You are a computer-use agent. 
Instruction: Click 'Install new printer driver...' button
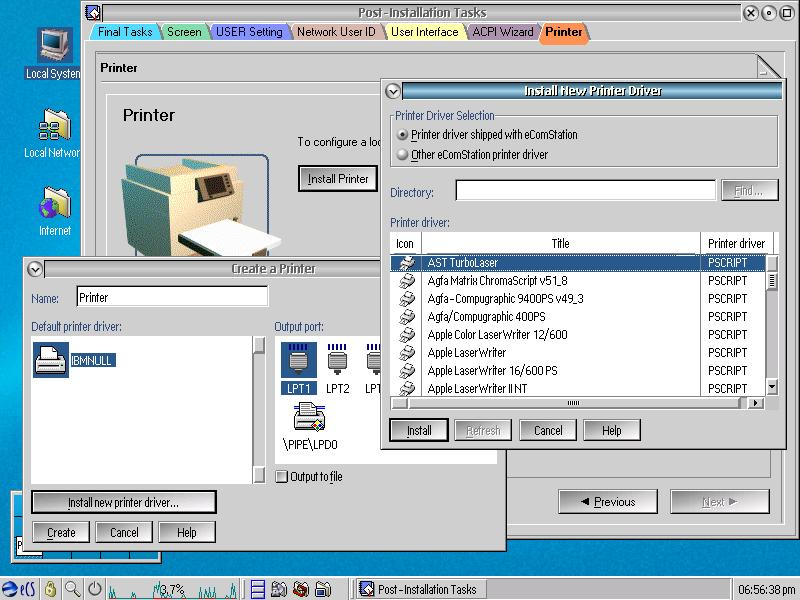(x=124, y=503)
